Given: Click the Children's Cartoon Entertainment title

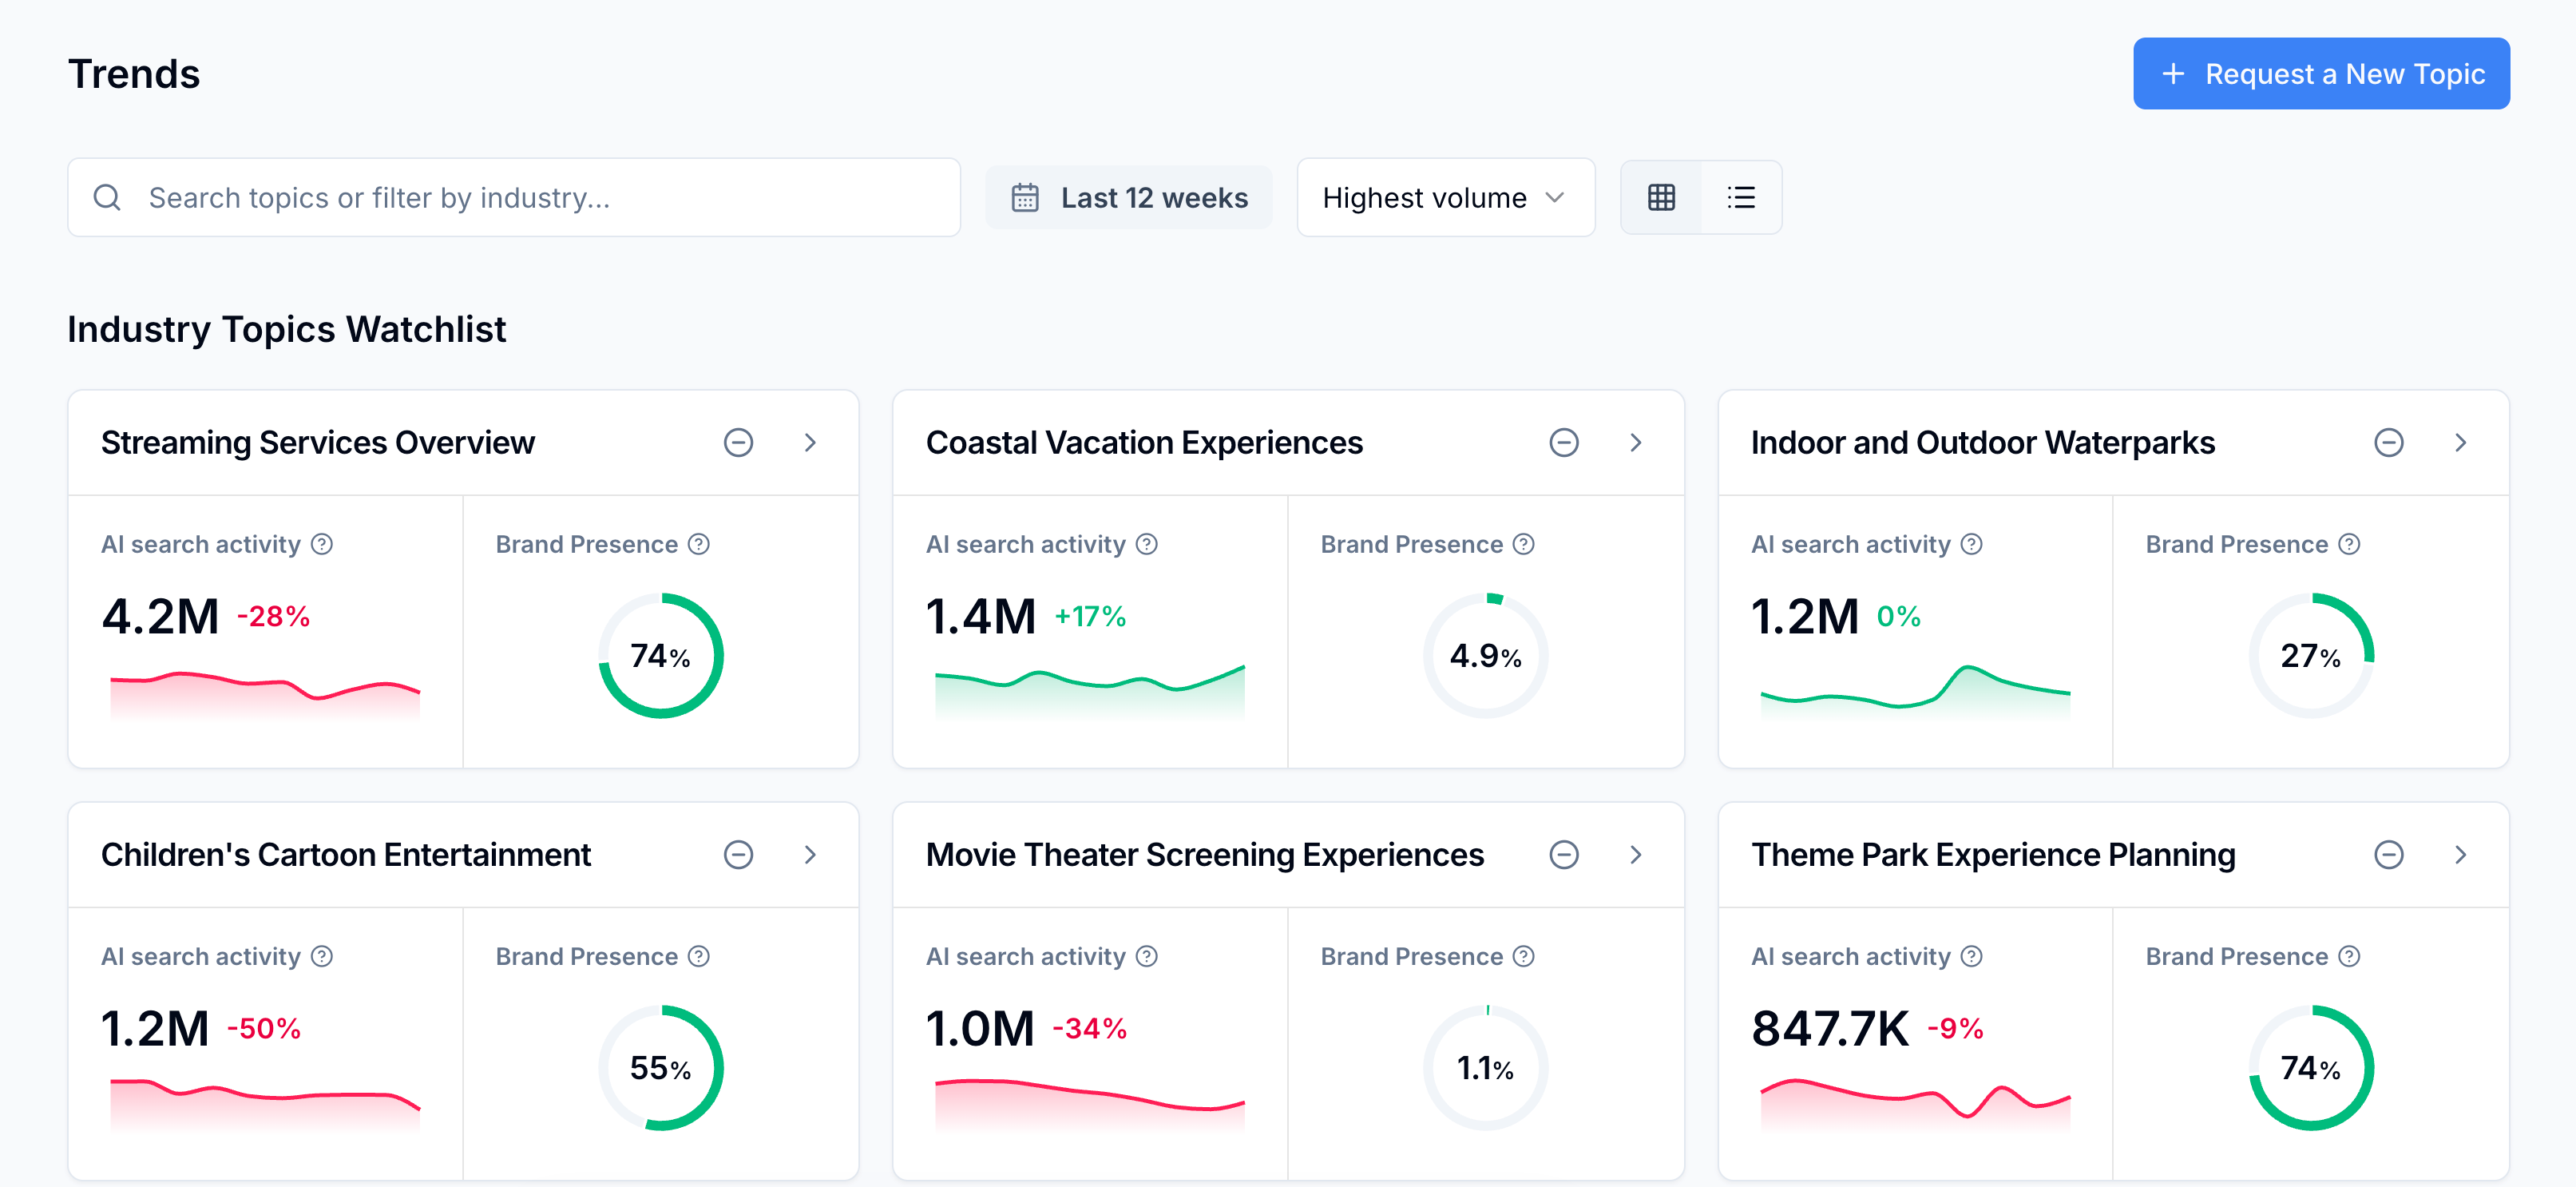Looking at the screenshot, I should pos(346,854).
